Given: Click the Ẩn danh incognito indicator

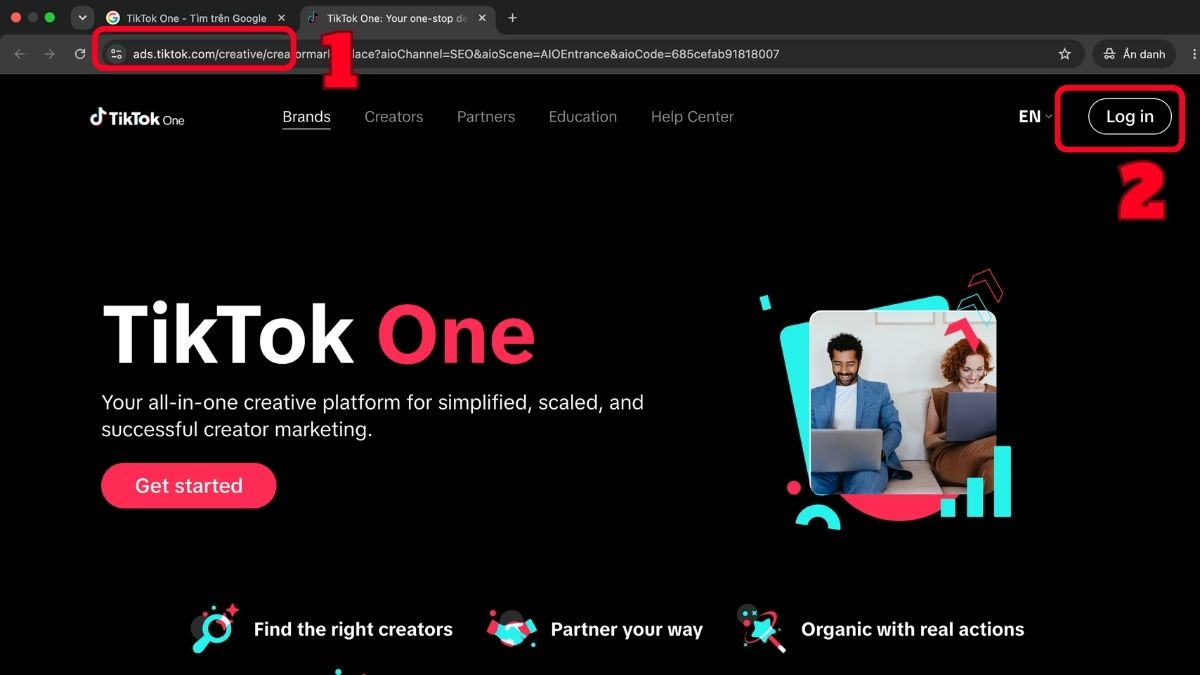Looking at the screenshot, I should 1134,54.
